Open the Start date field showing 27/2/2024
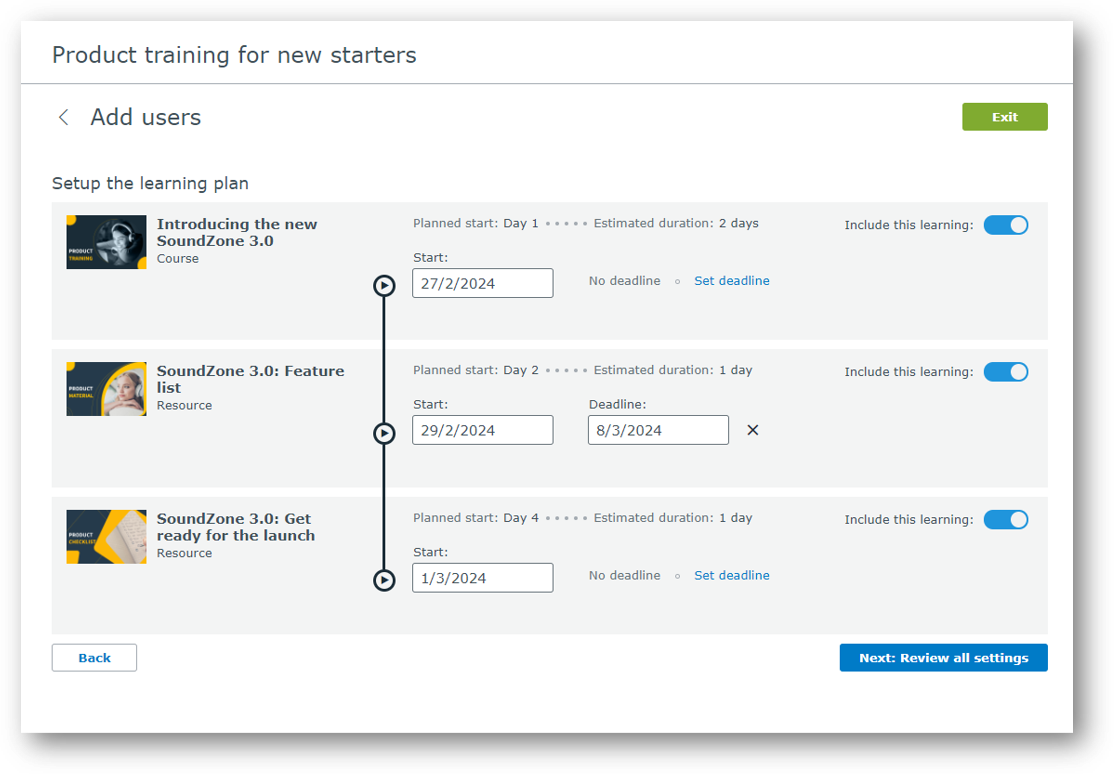 483,283
